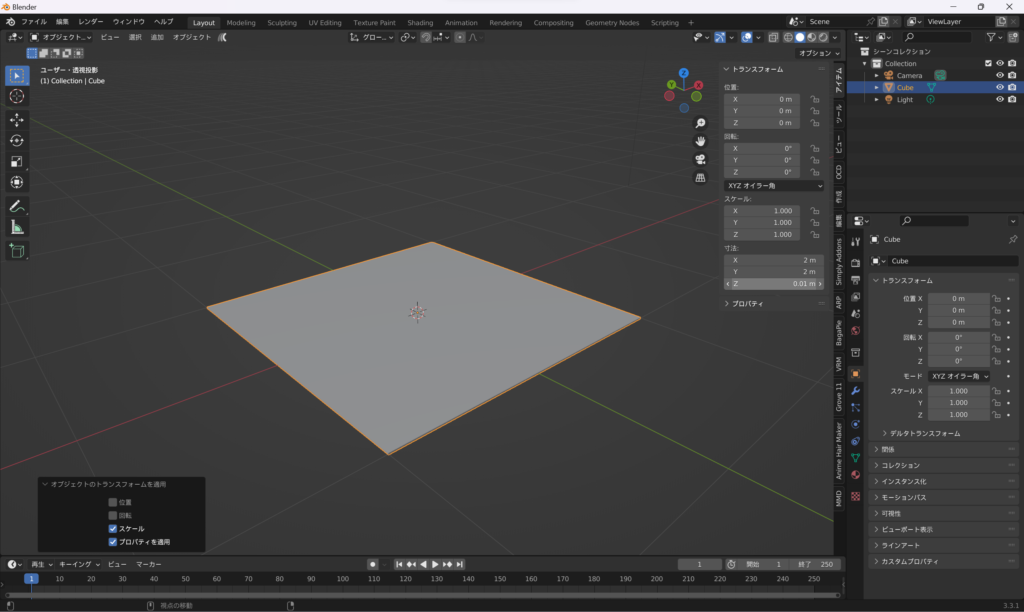Select the Scale tool in the toolbar
The image size is (1024, 612).
click(17, 161)
